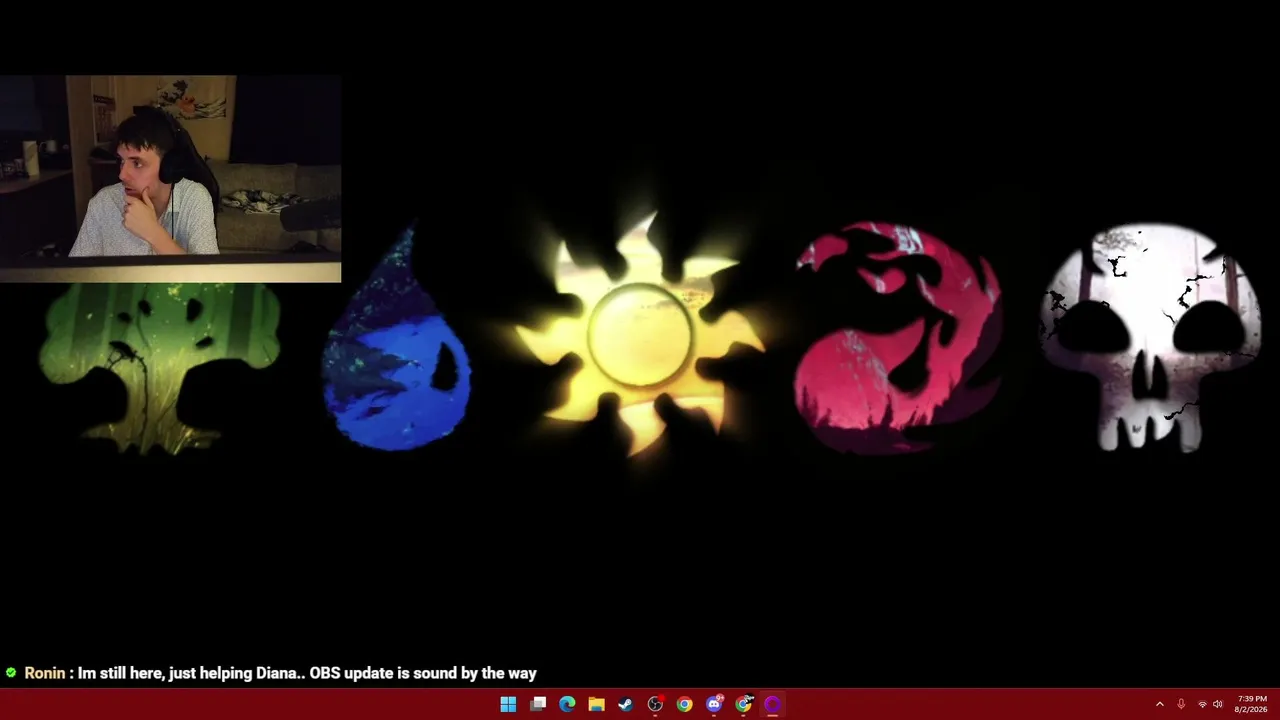Open the Wi-Fi network settings

pos(1202,704)
